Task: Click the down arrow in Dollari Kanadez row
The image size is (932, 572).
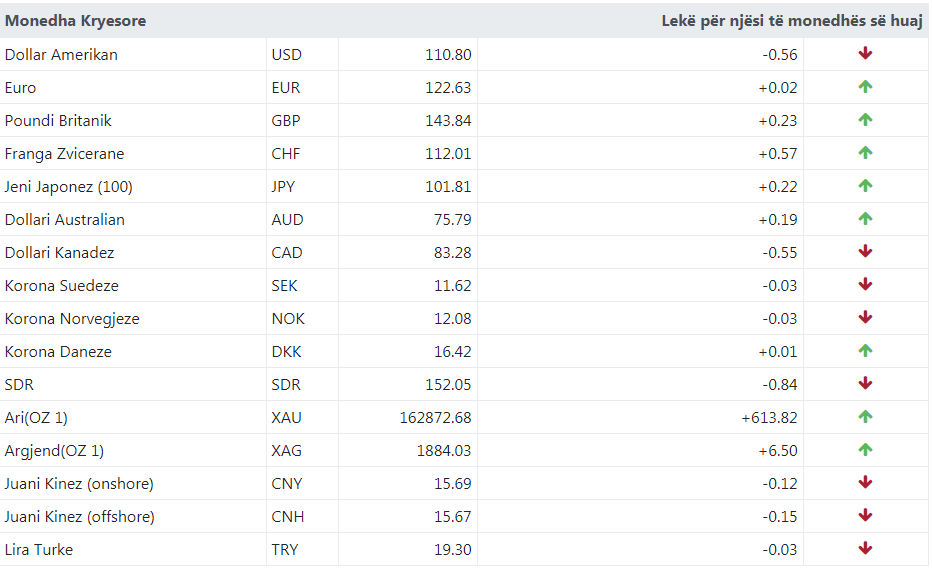Action: (x=865, y=252)
